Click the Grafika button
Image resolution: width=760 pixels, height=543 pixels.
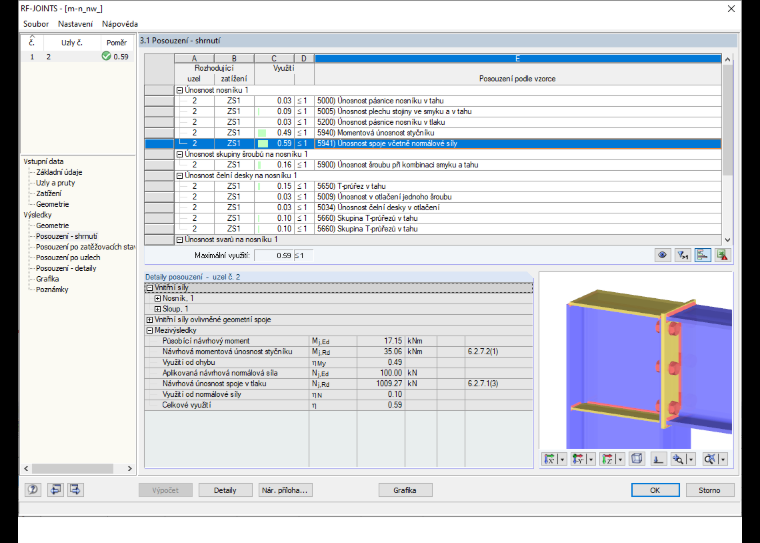pos(405,490)
